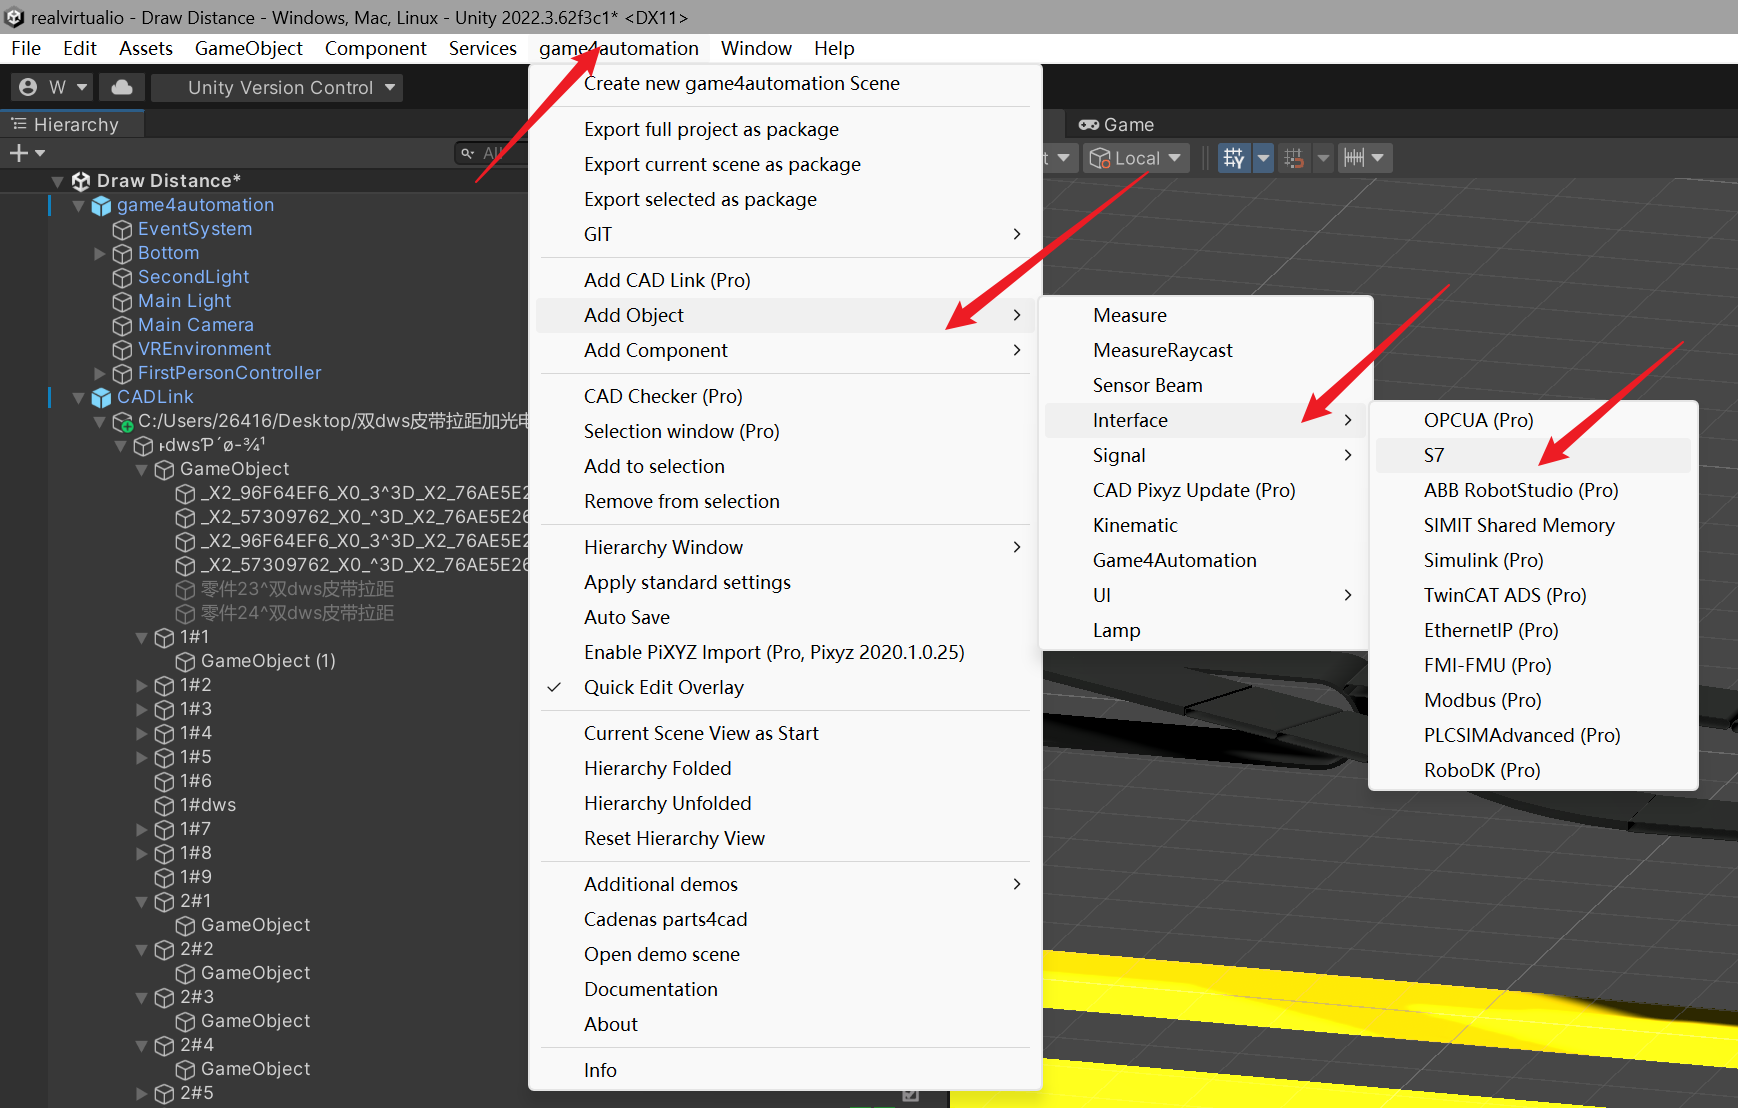Open the Window menu
The image size is (1738, 1108).
756,48
